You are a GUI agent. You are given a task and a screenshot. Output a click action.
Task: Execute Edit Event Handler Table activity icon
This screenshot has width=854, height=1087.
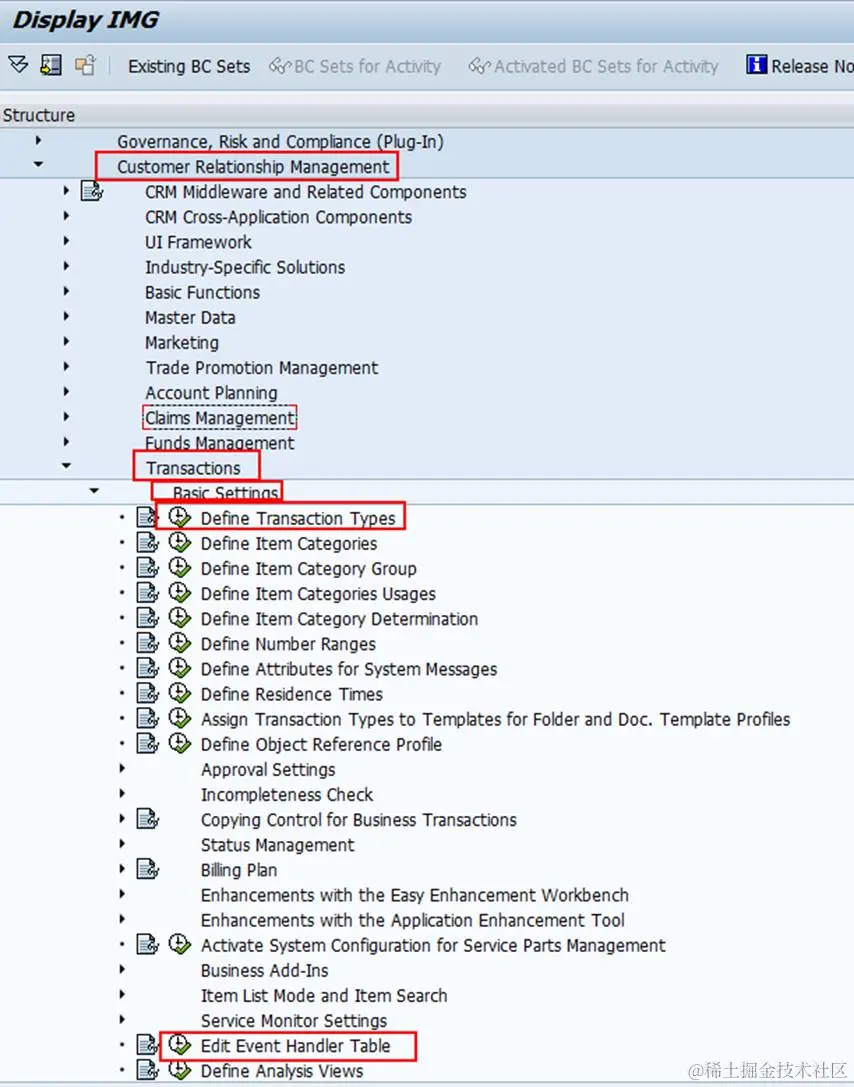click(x=180, y=1045)
